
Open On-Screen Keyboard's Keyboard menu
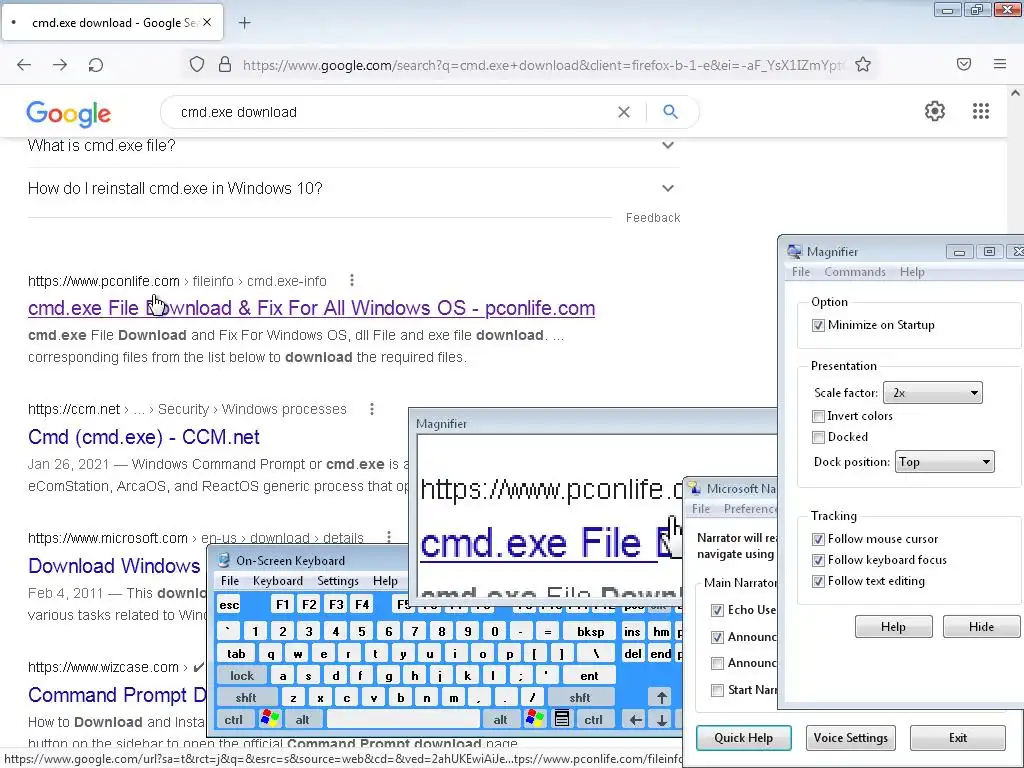point(278,581)
